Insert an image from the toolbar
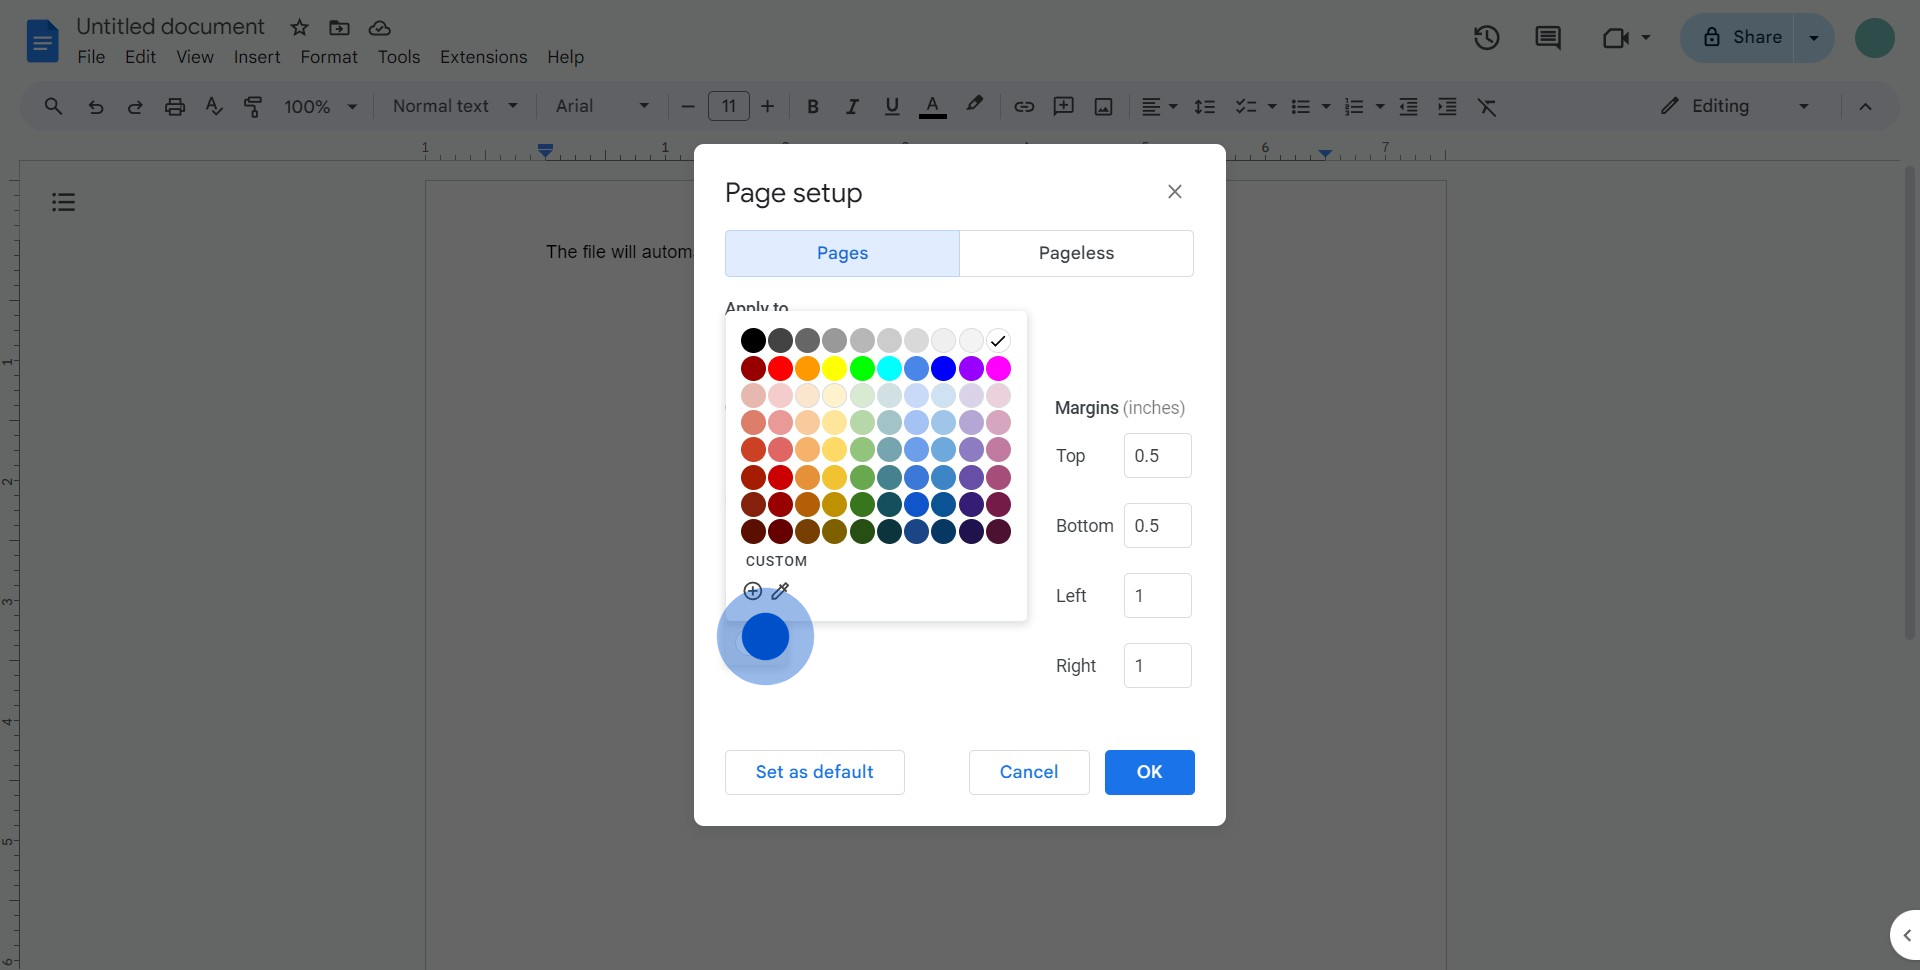 pos(1104,106)
